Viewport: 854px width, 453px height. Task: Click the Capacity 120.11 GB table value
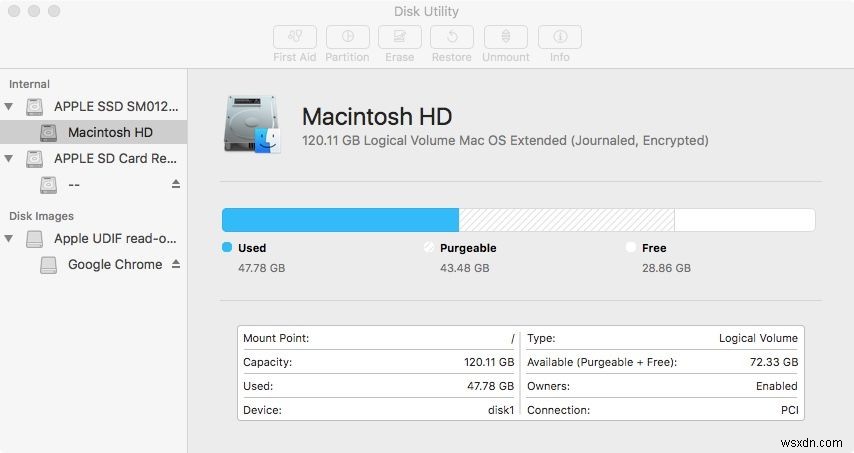[489, 362]
